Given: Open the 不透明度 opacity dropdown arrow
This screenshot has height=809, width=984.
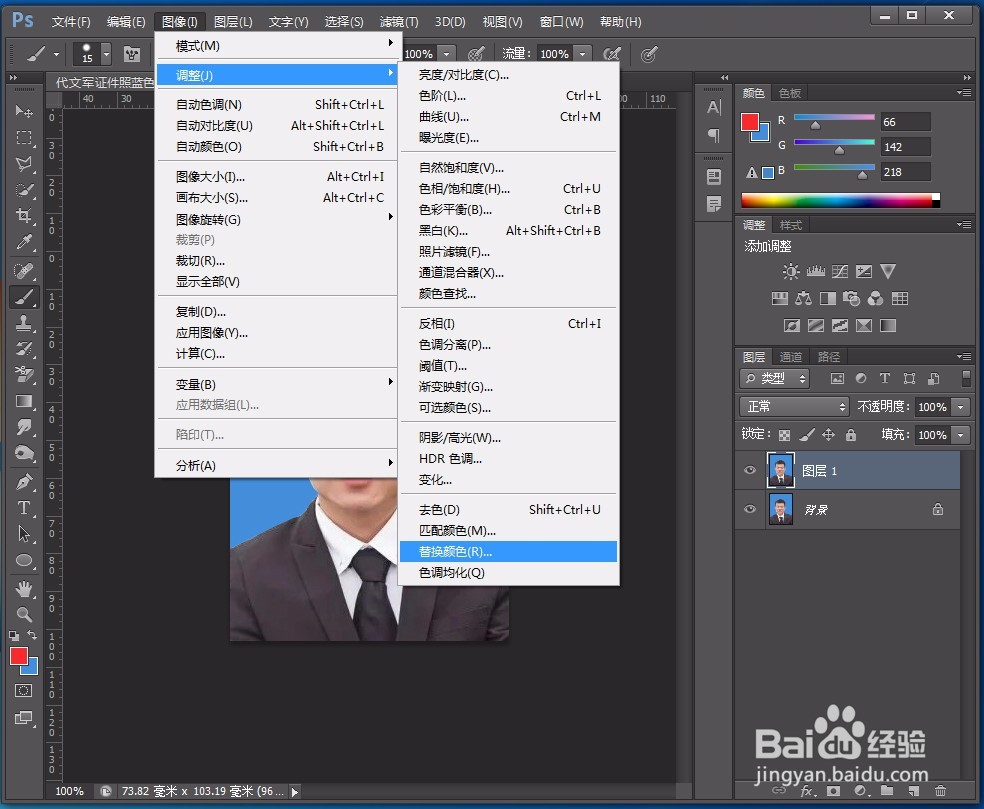Looking at the screenshot, I should (x=960, y=406).
